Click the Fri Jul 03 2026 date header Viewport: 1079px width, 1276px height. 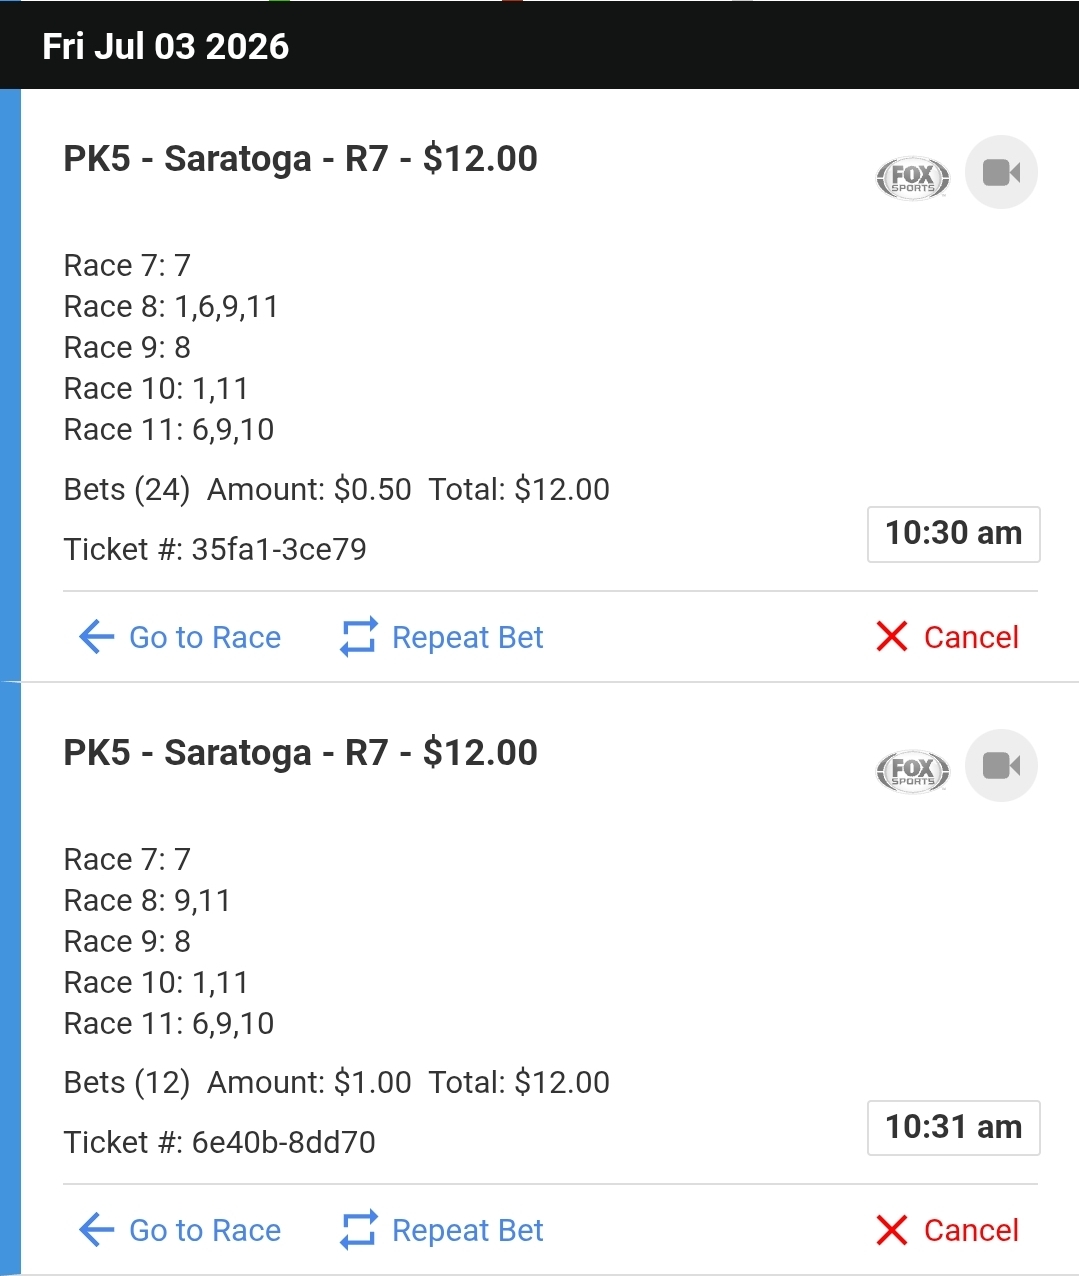[x=166, y=46]
